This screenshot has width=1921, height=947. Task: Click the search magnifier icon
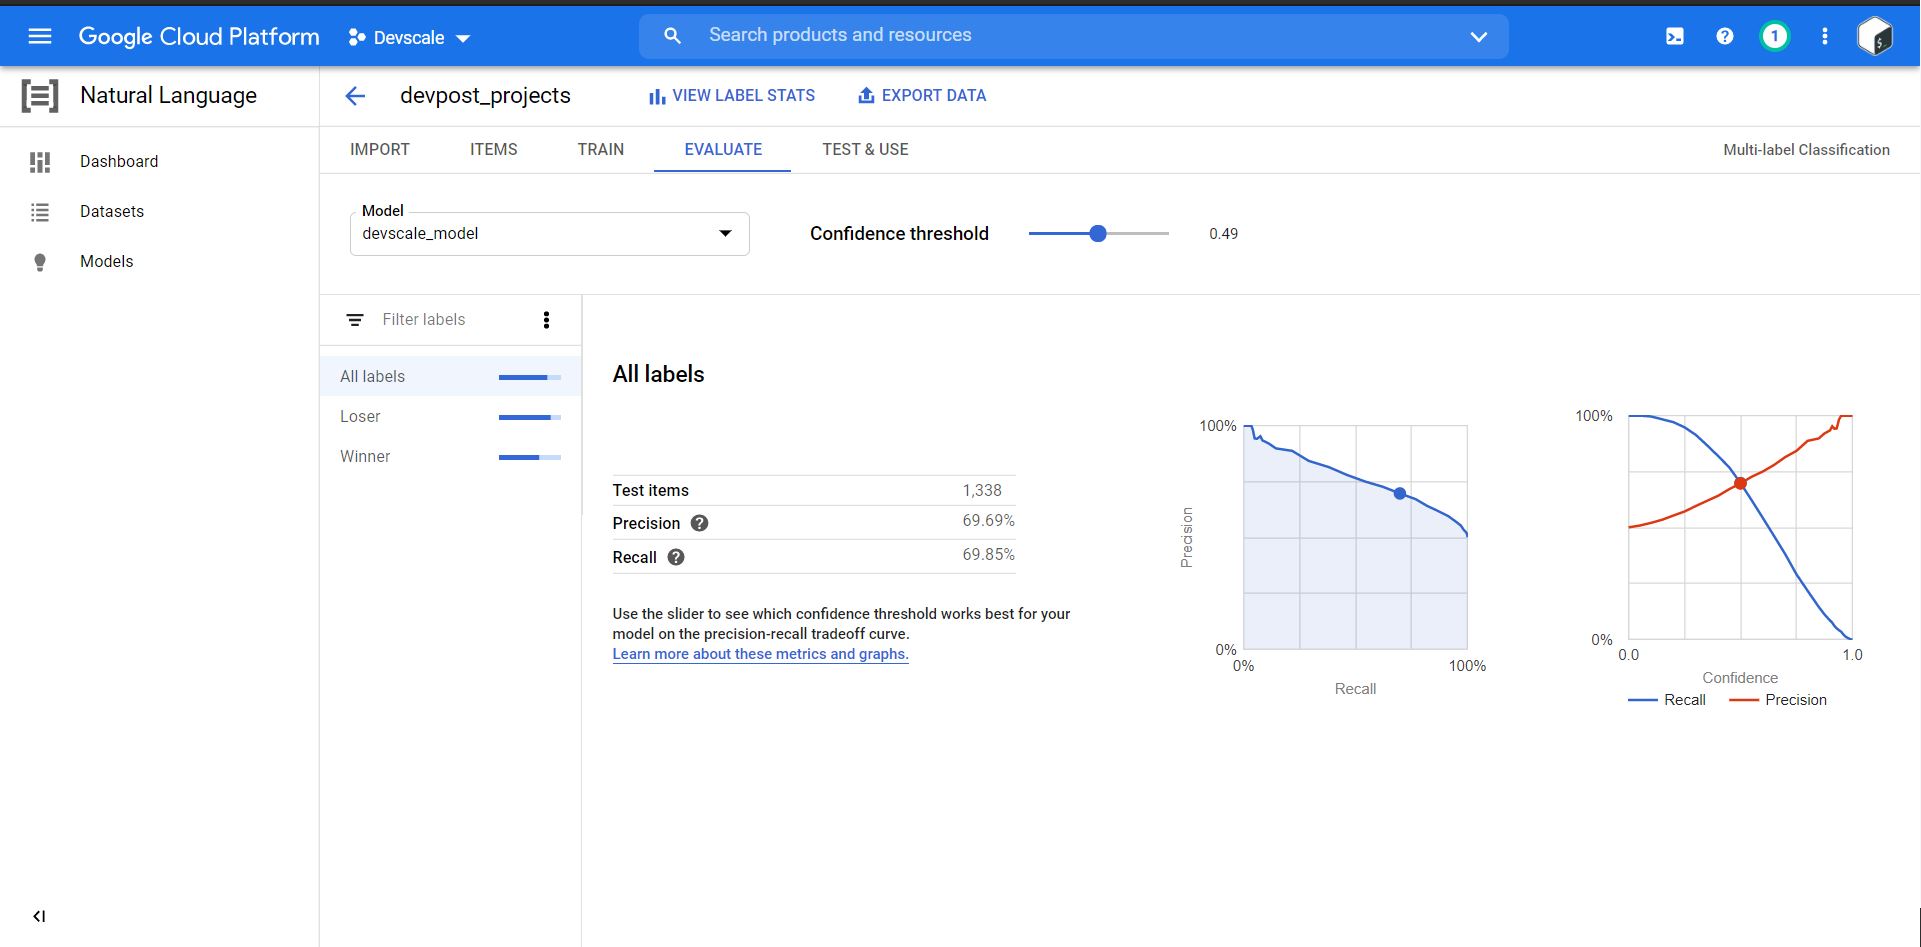(x=672, y=36)
